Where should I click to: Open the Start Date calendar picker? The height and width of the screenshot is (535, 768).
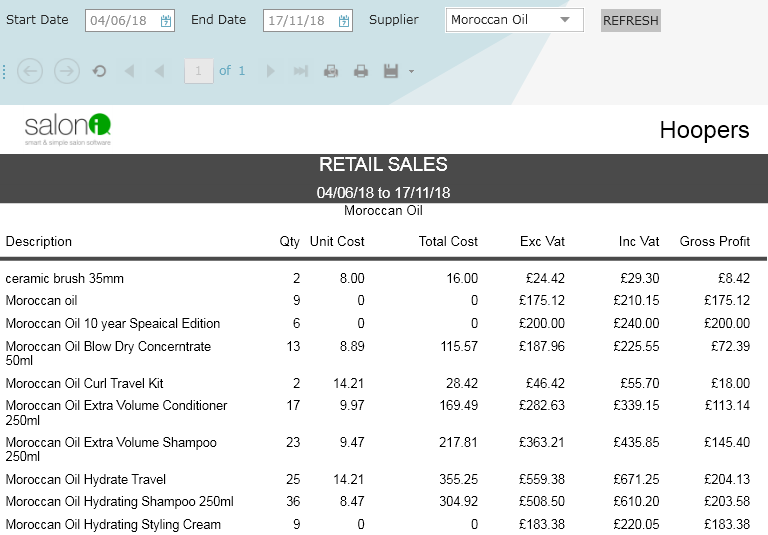[166, 21]
